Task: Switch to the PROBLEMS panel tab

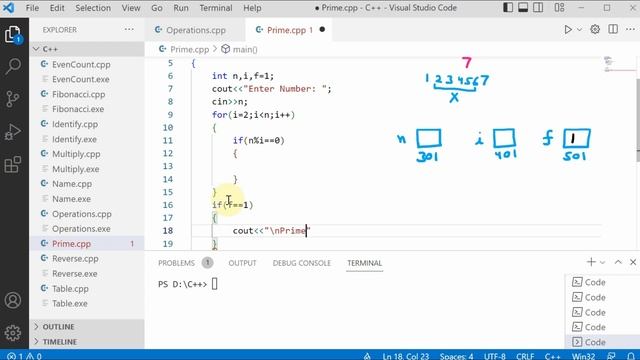Action: click(x=185, y=263)
